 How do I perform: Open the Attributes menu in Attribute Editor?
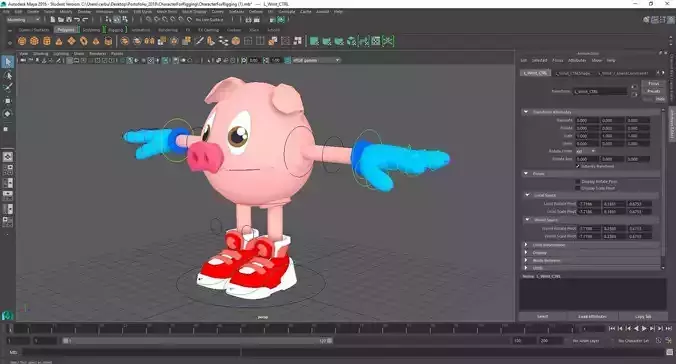point(577,60)
